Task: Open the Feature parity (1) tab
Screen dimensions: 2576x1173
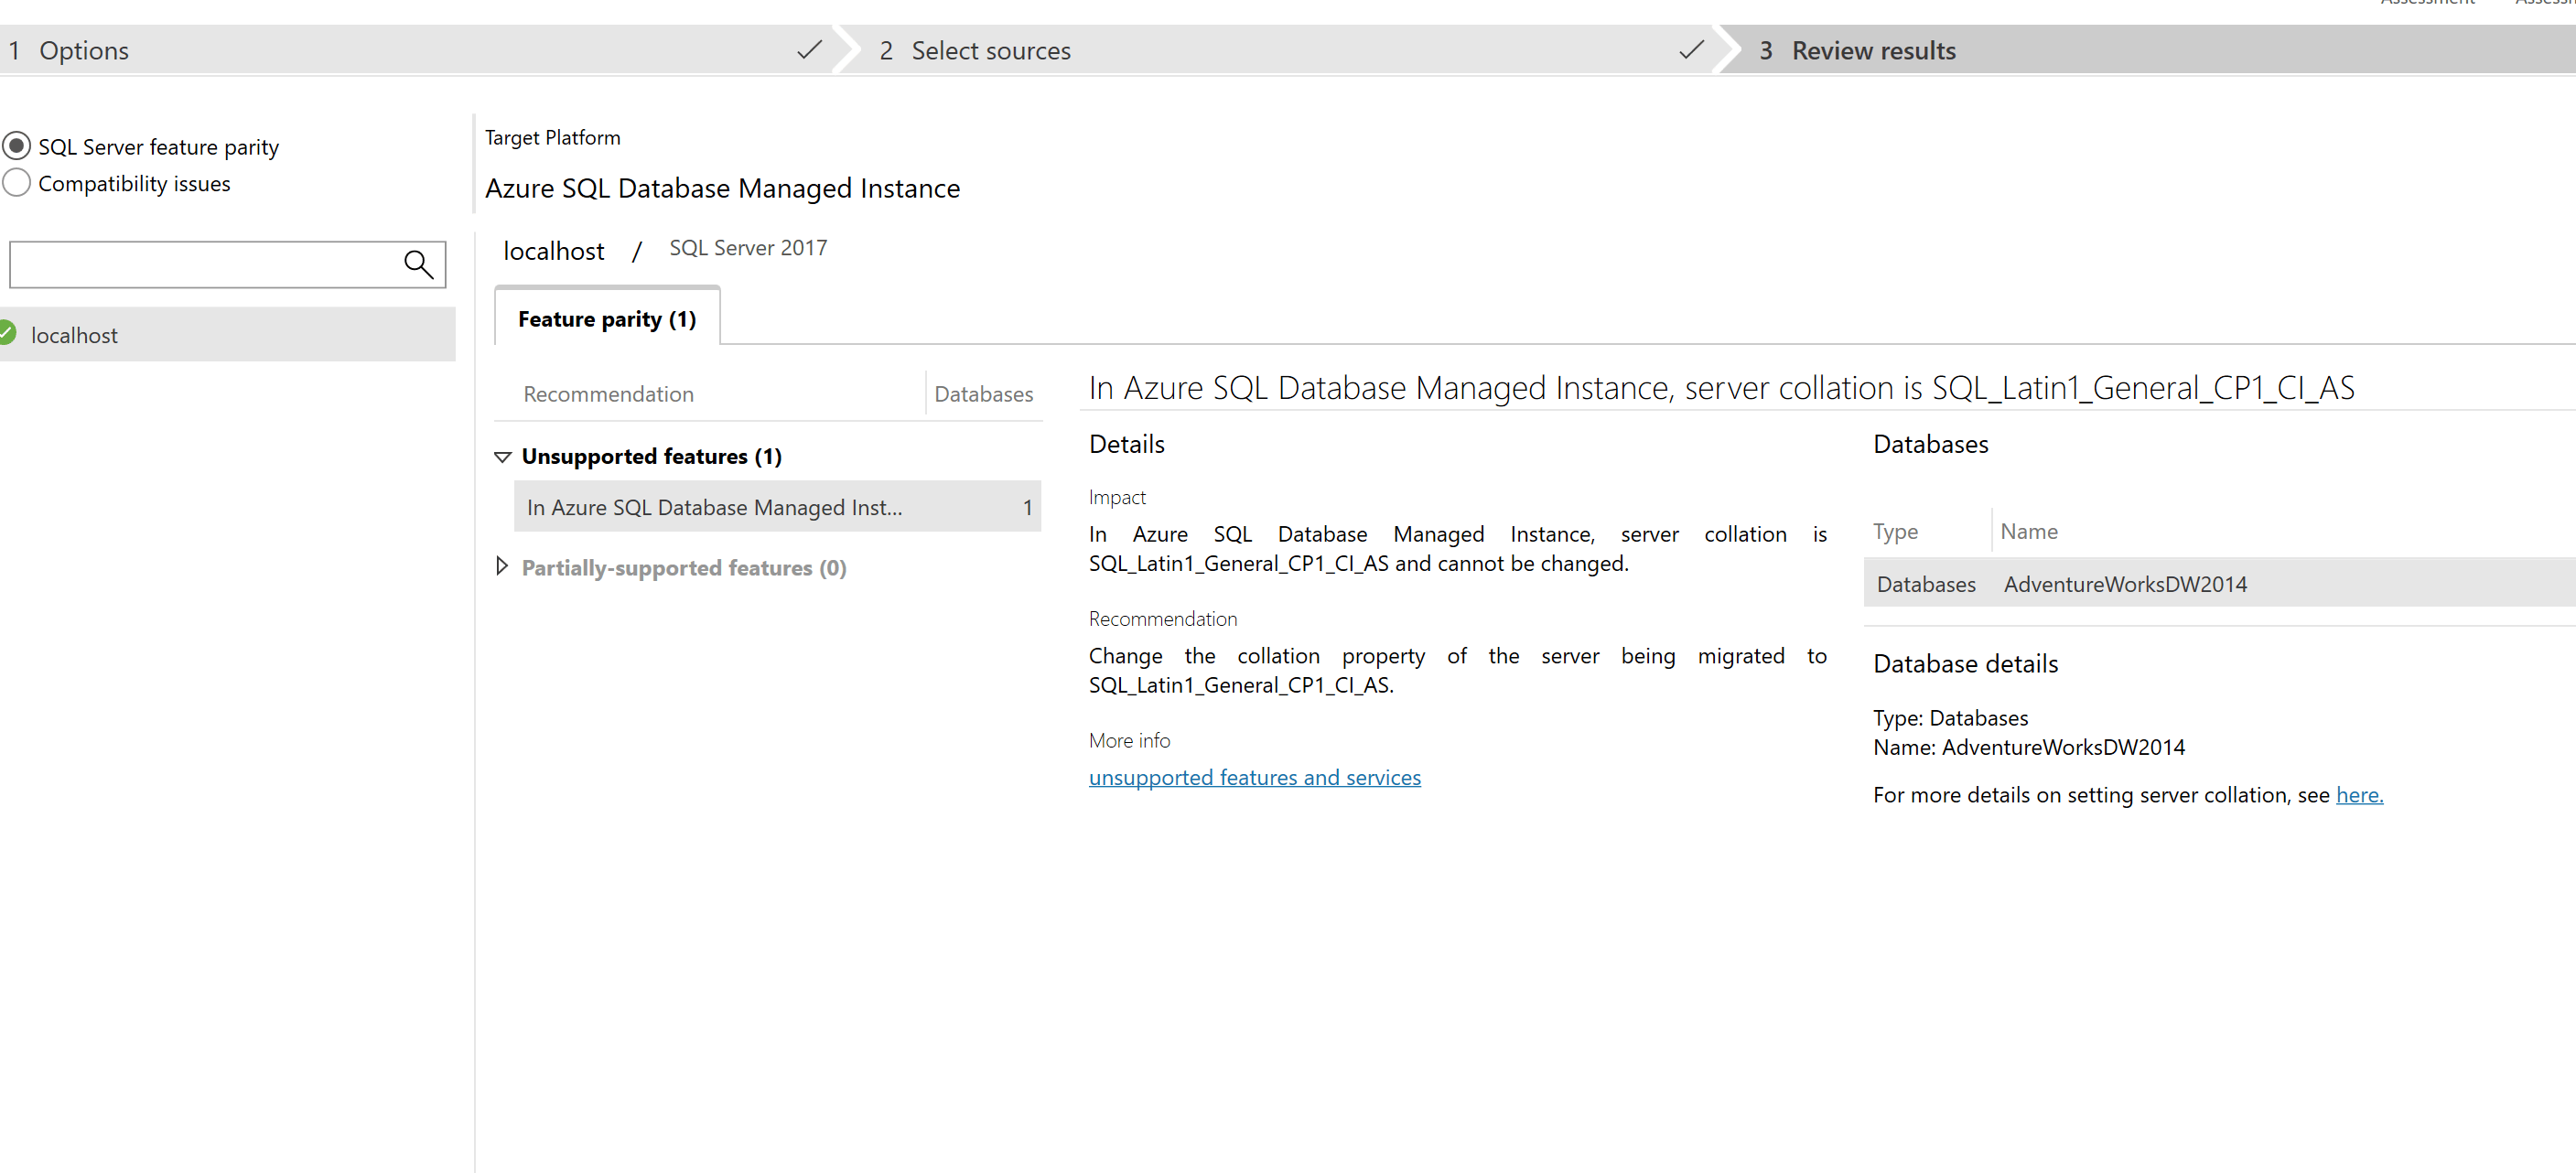Action: pos(607,318)
